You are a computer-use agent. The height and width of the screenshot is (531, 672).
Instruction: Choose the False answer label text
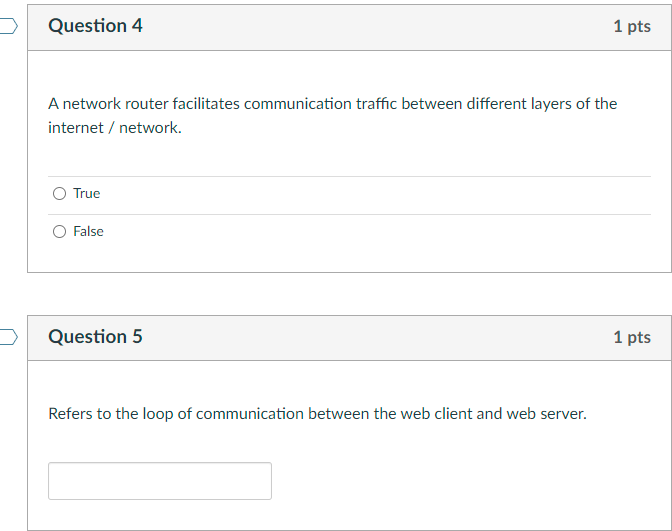tap(88, 231)
